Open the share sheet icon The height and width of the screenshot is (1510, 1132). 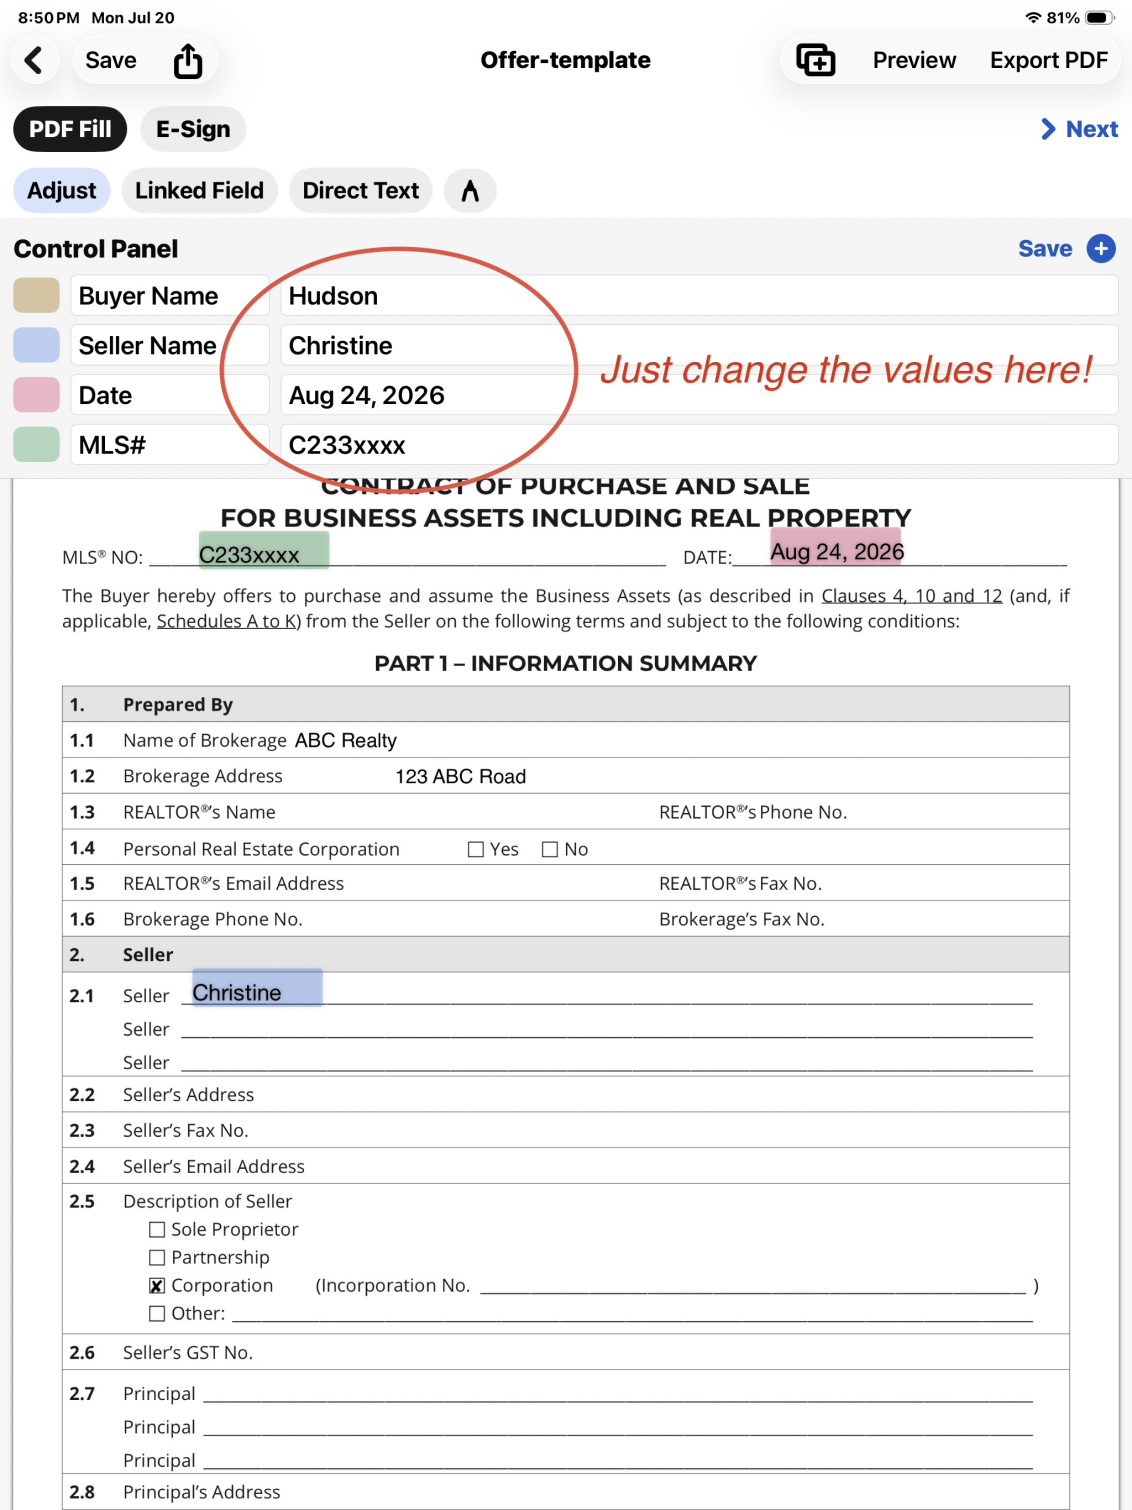click(x=188, y=60)
